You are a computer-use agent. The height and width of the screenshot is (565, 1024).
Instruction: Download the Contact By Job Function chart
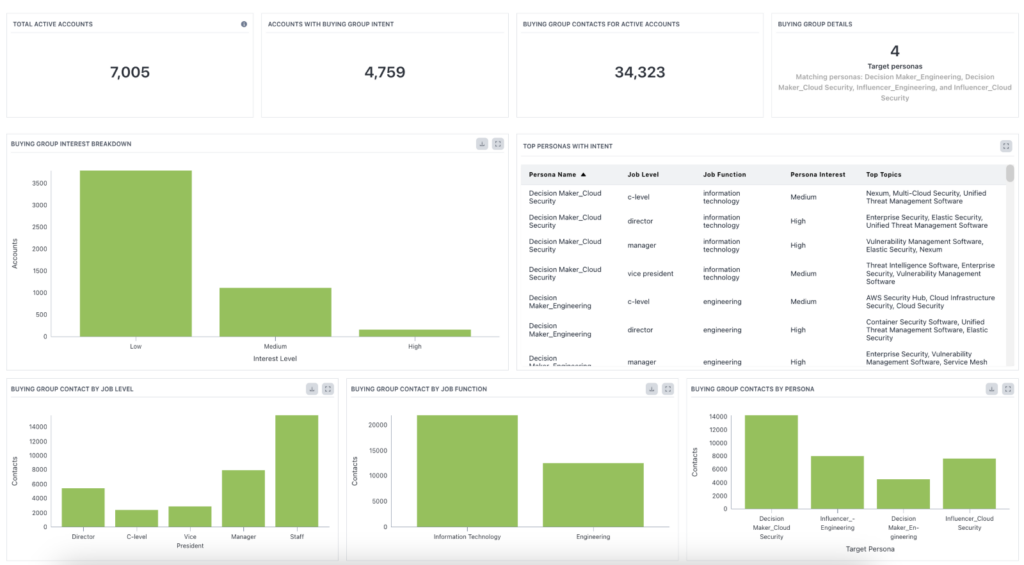coord(652,389)
